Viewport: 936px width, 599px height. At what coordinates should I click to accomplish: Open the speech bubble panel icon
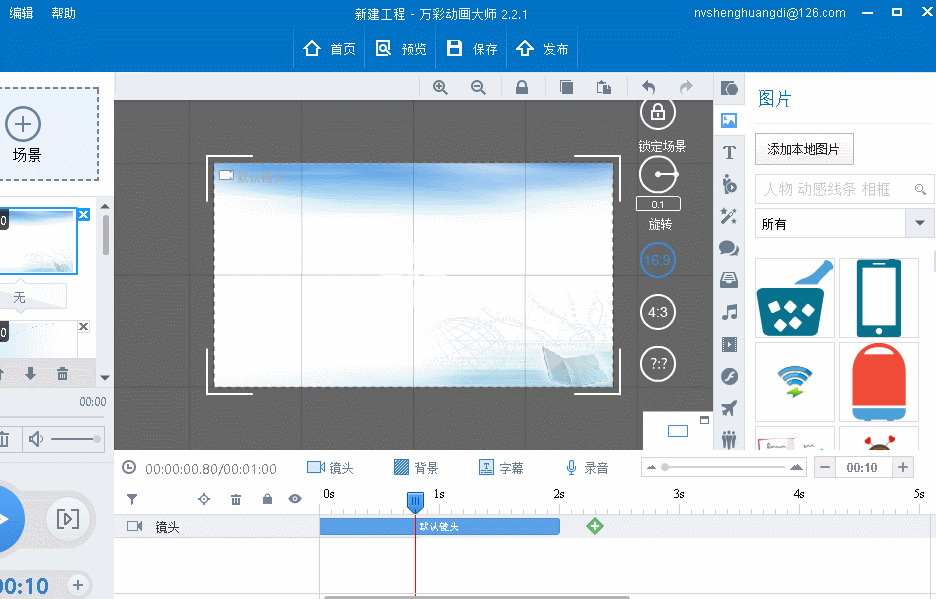coord(729,248)
